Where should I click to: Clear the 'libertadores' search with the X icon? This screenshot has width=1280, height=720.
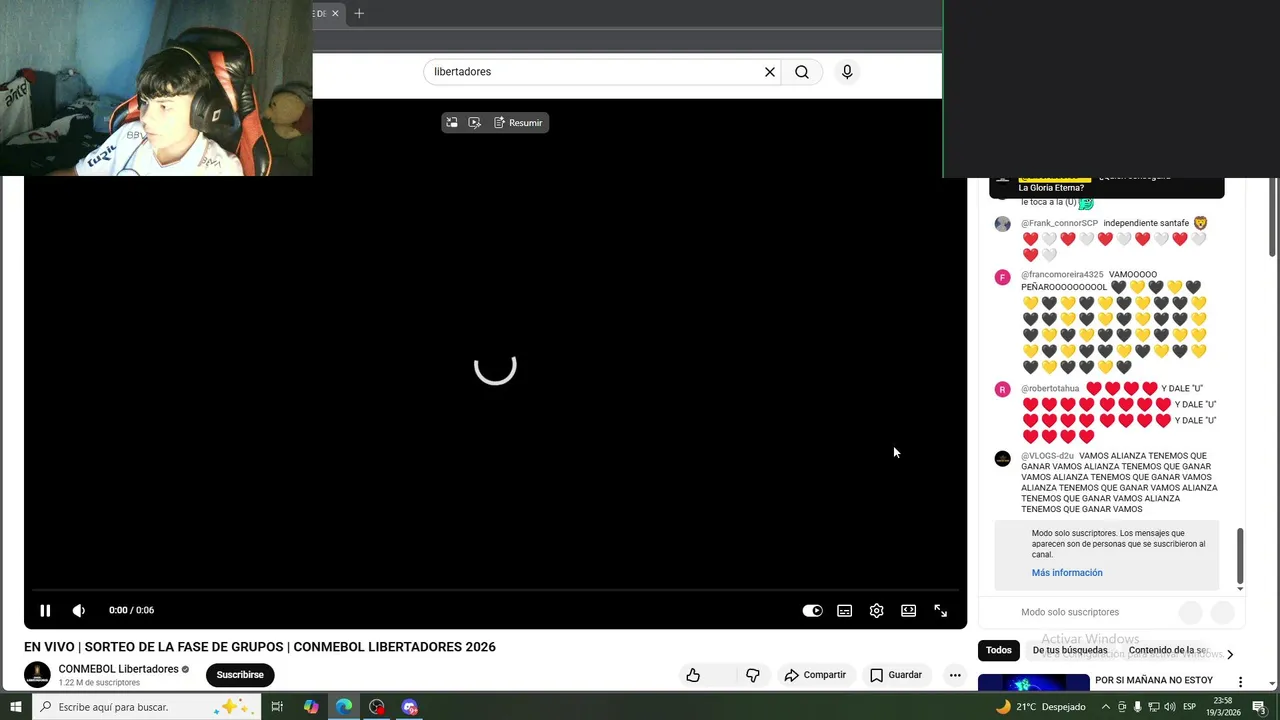pyautogui.click(x=770, y=72)
